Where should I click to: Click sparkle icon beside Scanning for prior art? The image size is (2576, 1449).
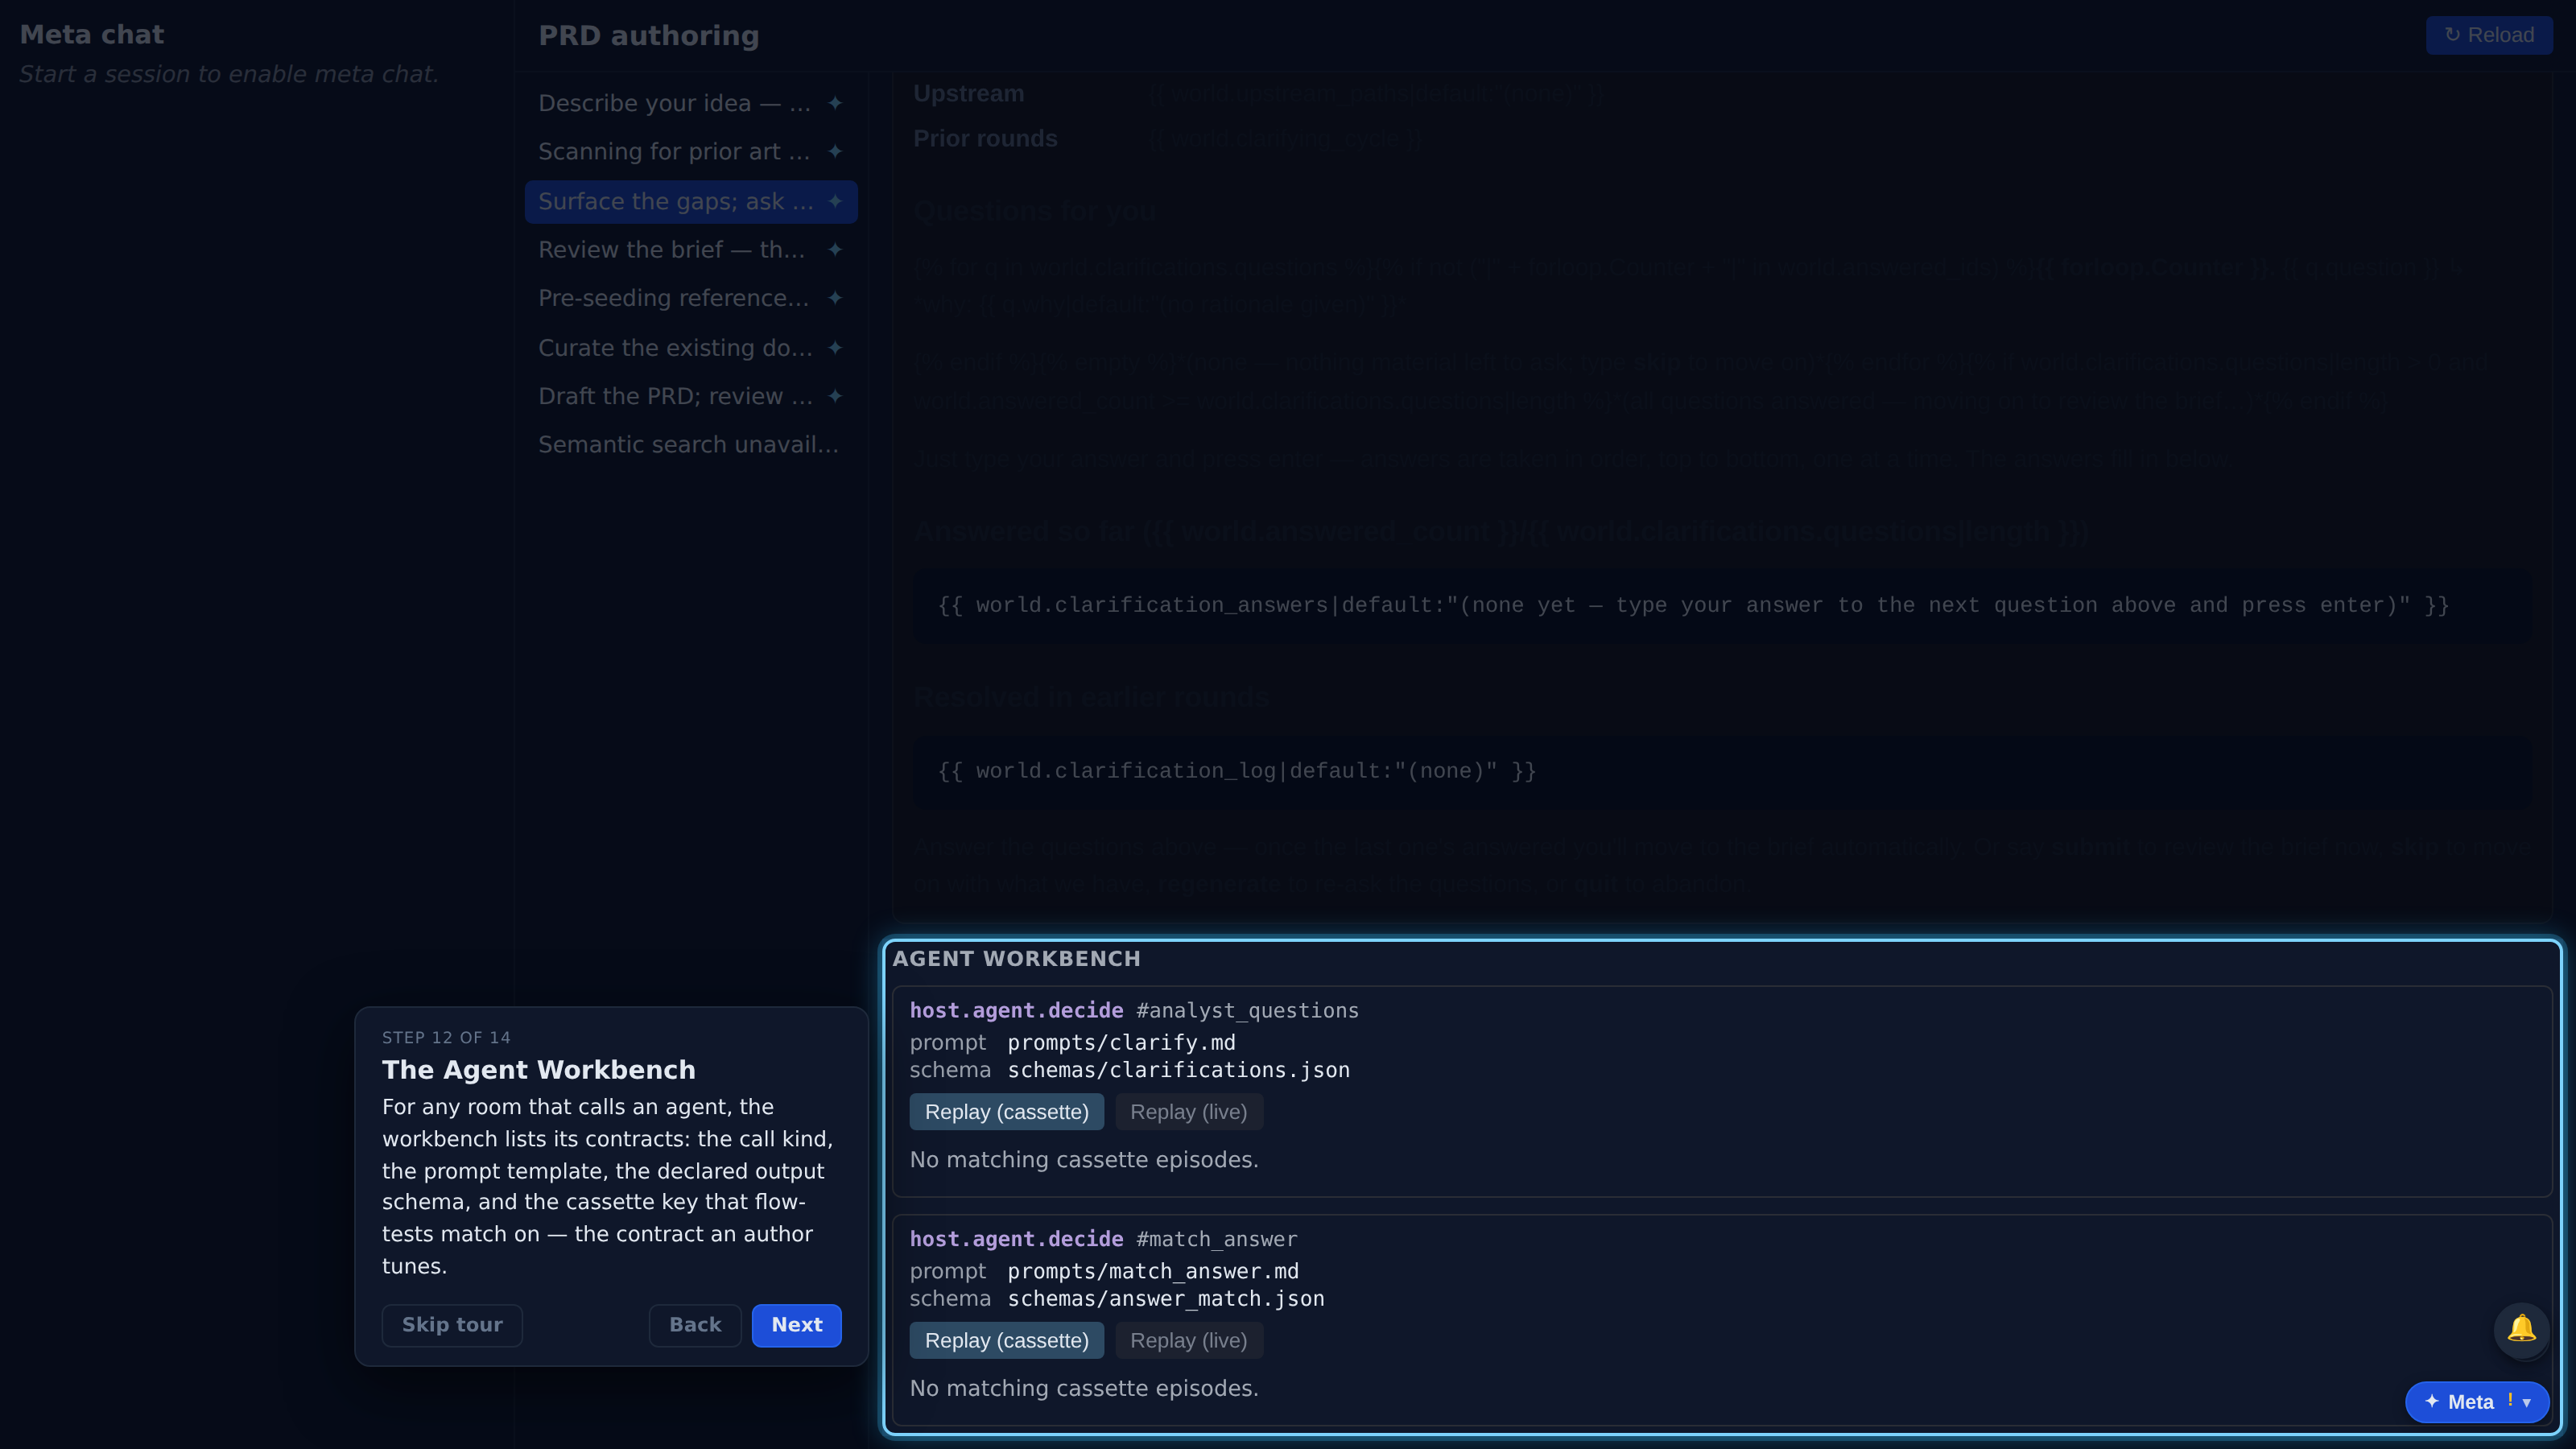click(x=835, y=151)
